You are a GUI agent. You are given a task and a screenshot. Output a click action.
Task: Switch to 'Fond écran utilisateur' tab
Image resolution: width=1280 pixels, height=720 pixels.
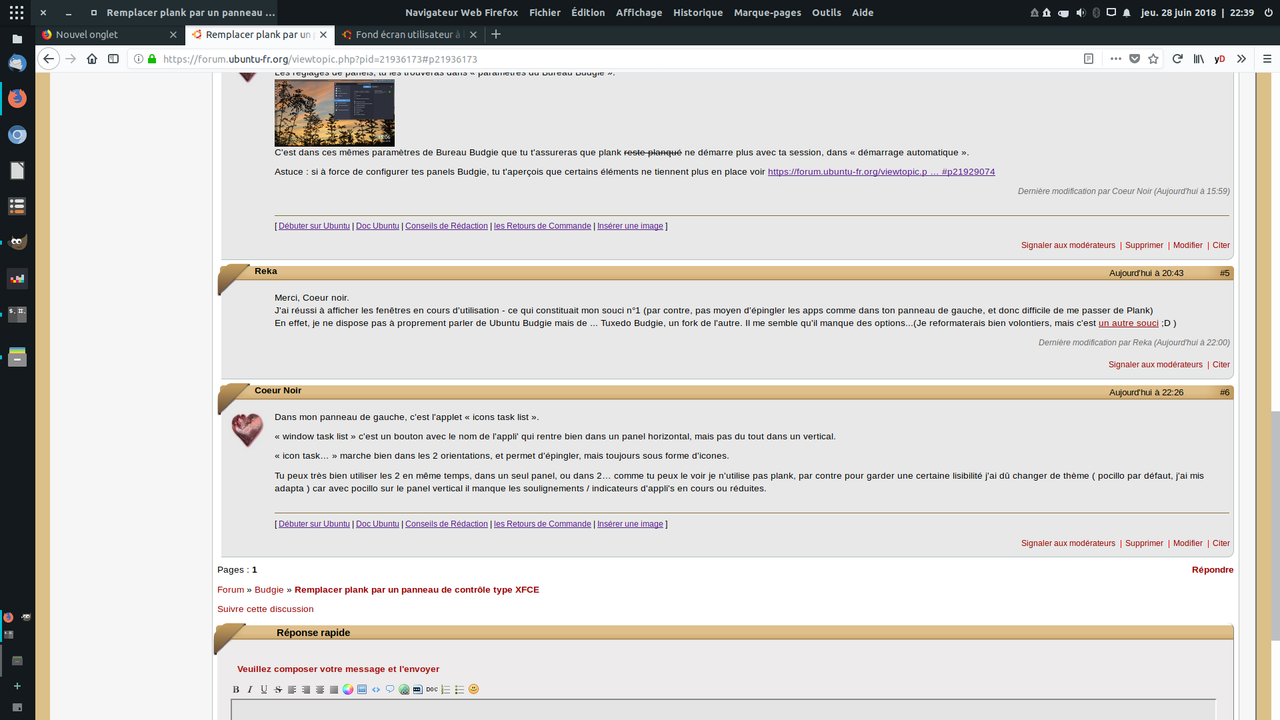[410, 34]
